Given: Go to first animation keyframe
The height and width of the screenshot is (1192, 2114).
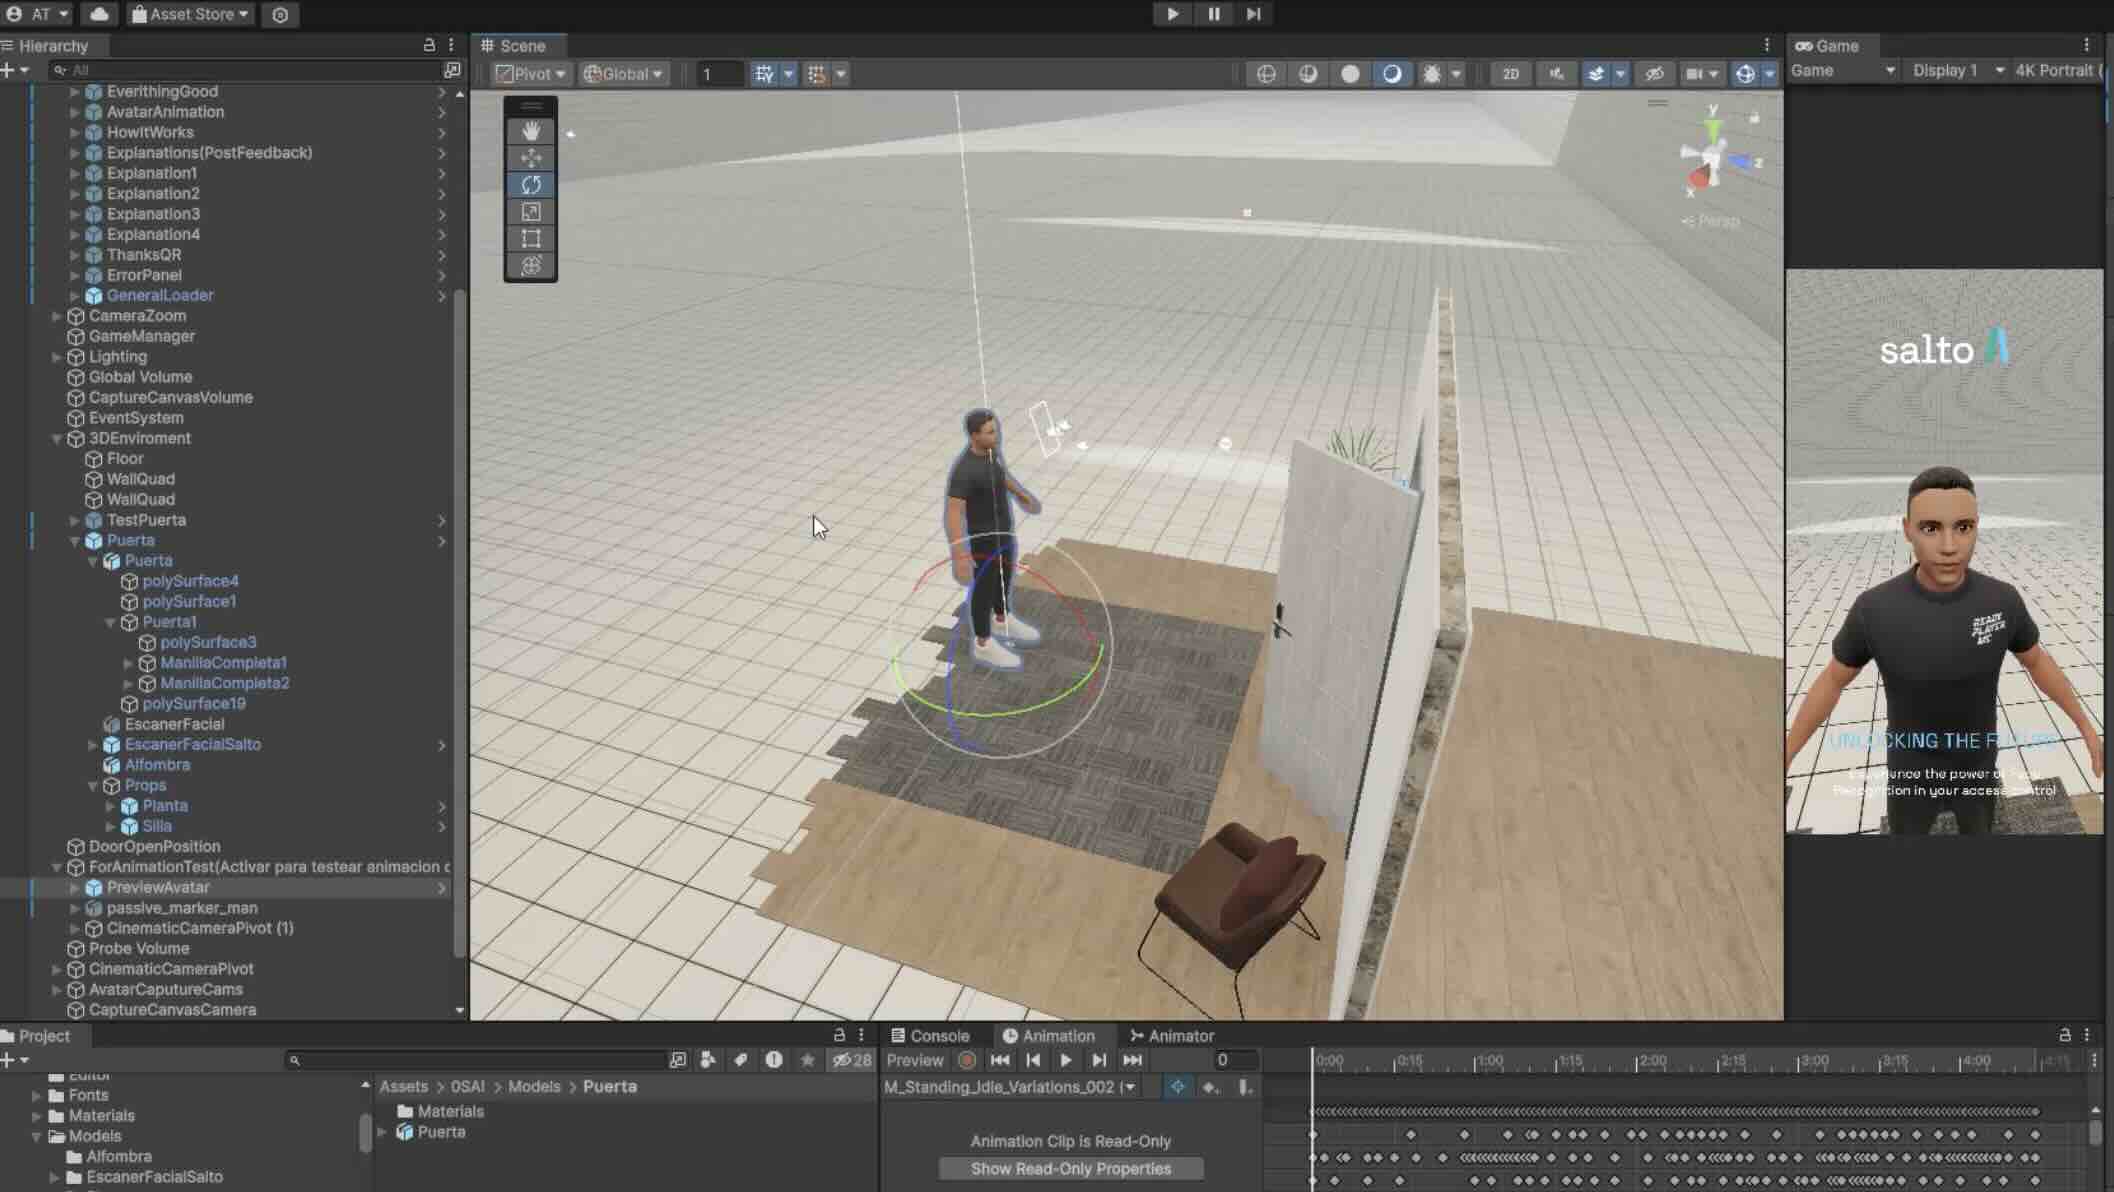Looking at the screenshot, I should [999, 1060].
